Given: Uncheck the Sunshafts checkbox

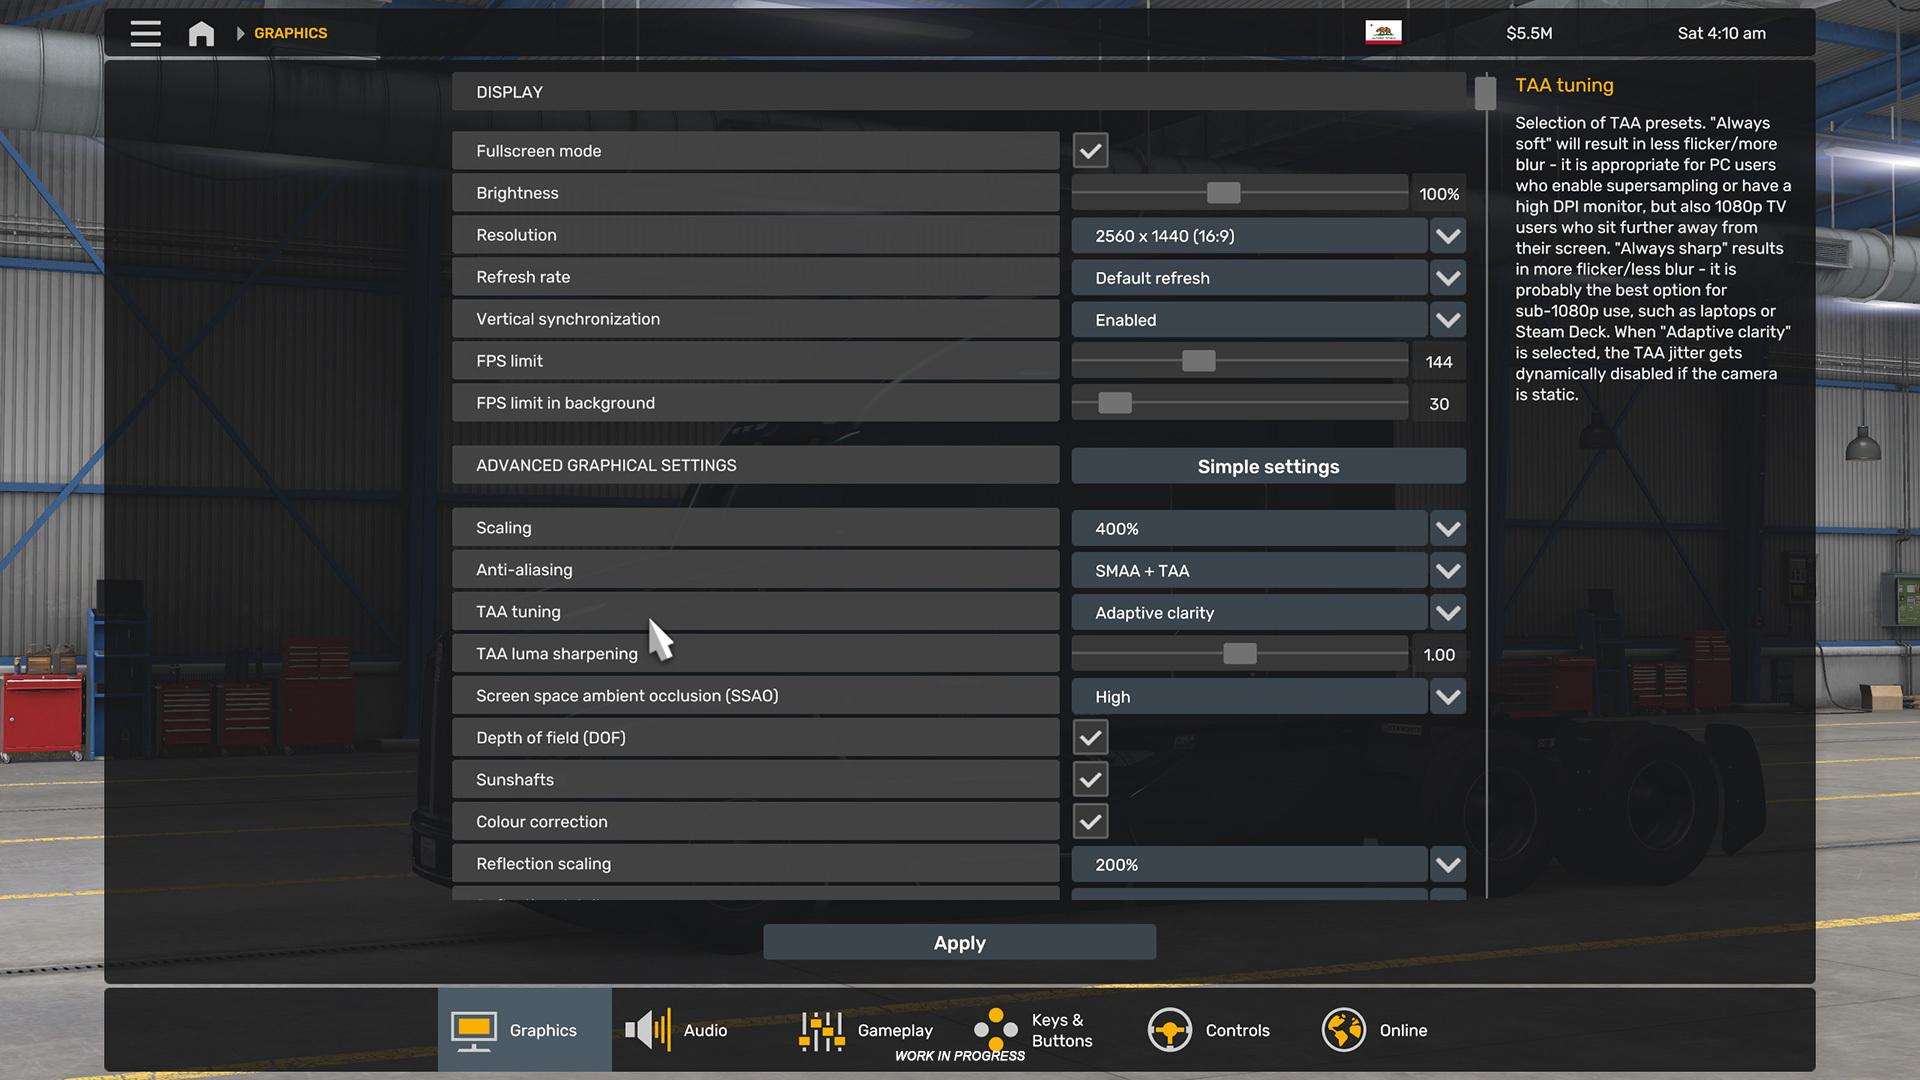Looking at the screenshot, I should click(x=1090, y=780).
